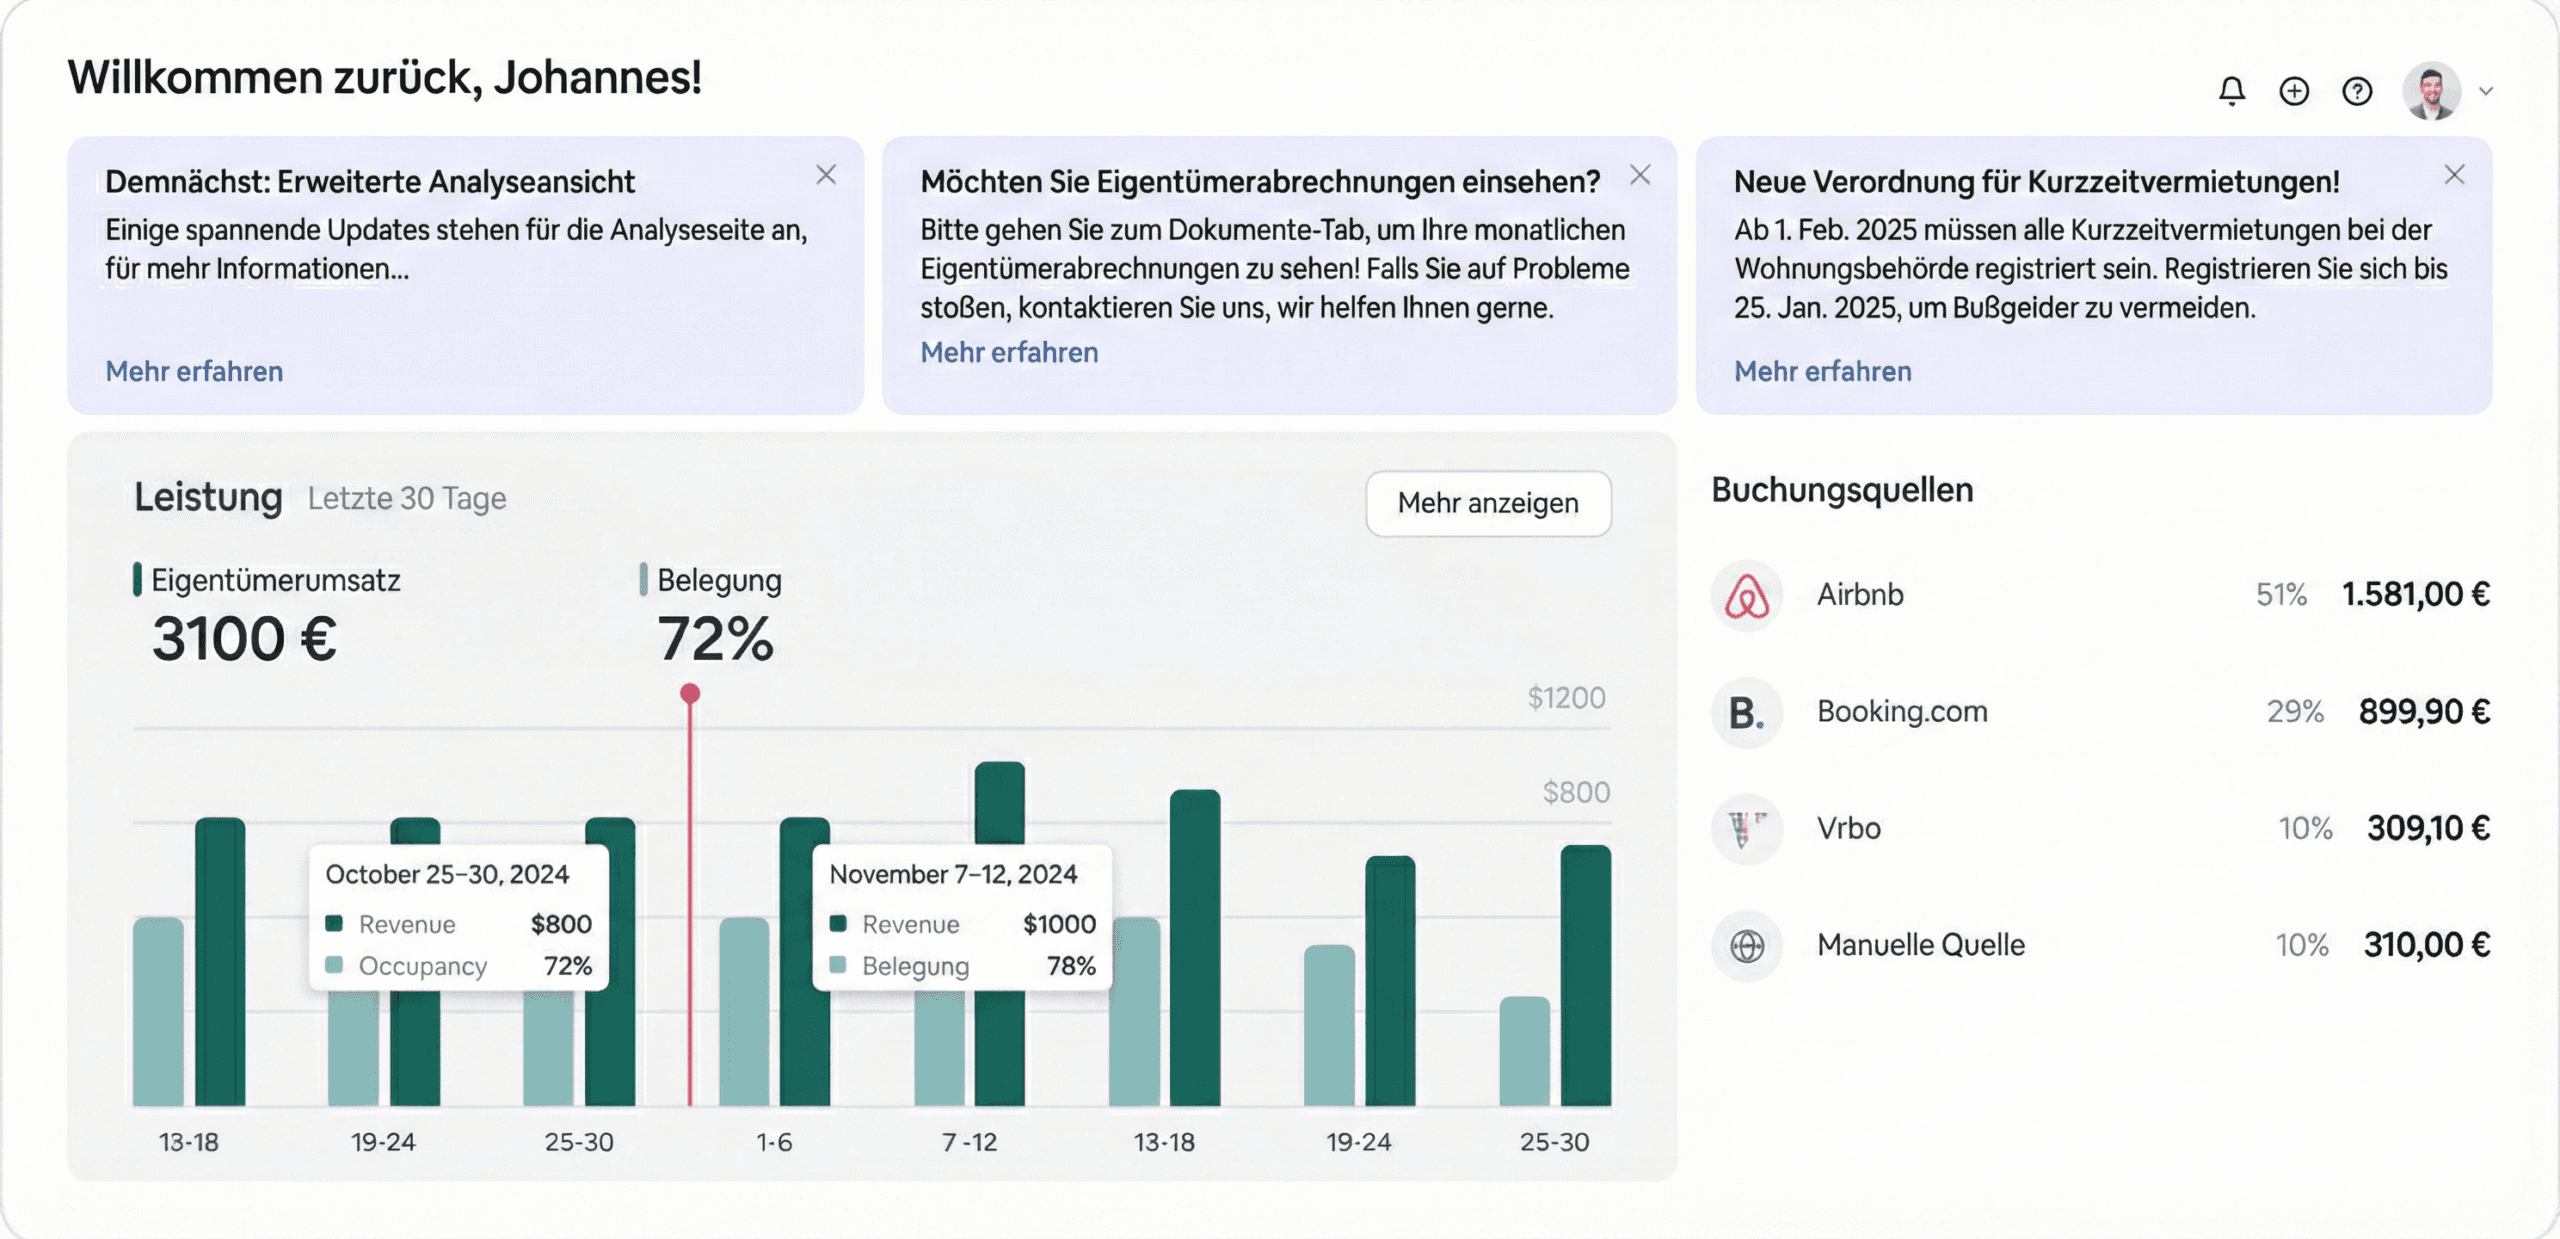Open the help question mark icon
This screenshot has width=2560, height=1239.
click(2358, 90)
